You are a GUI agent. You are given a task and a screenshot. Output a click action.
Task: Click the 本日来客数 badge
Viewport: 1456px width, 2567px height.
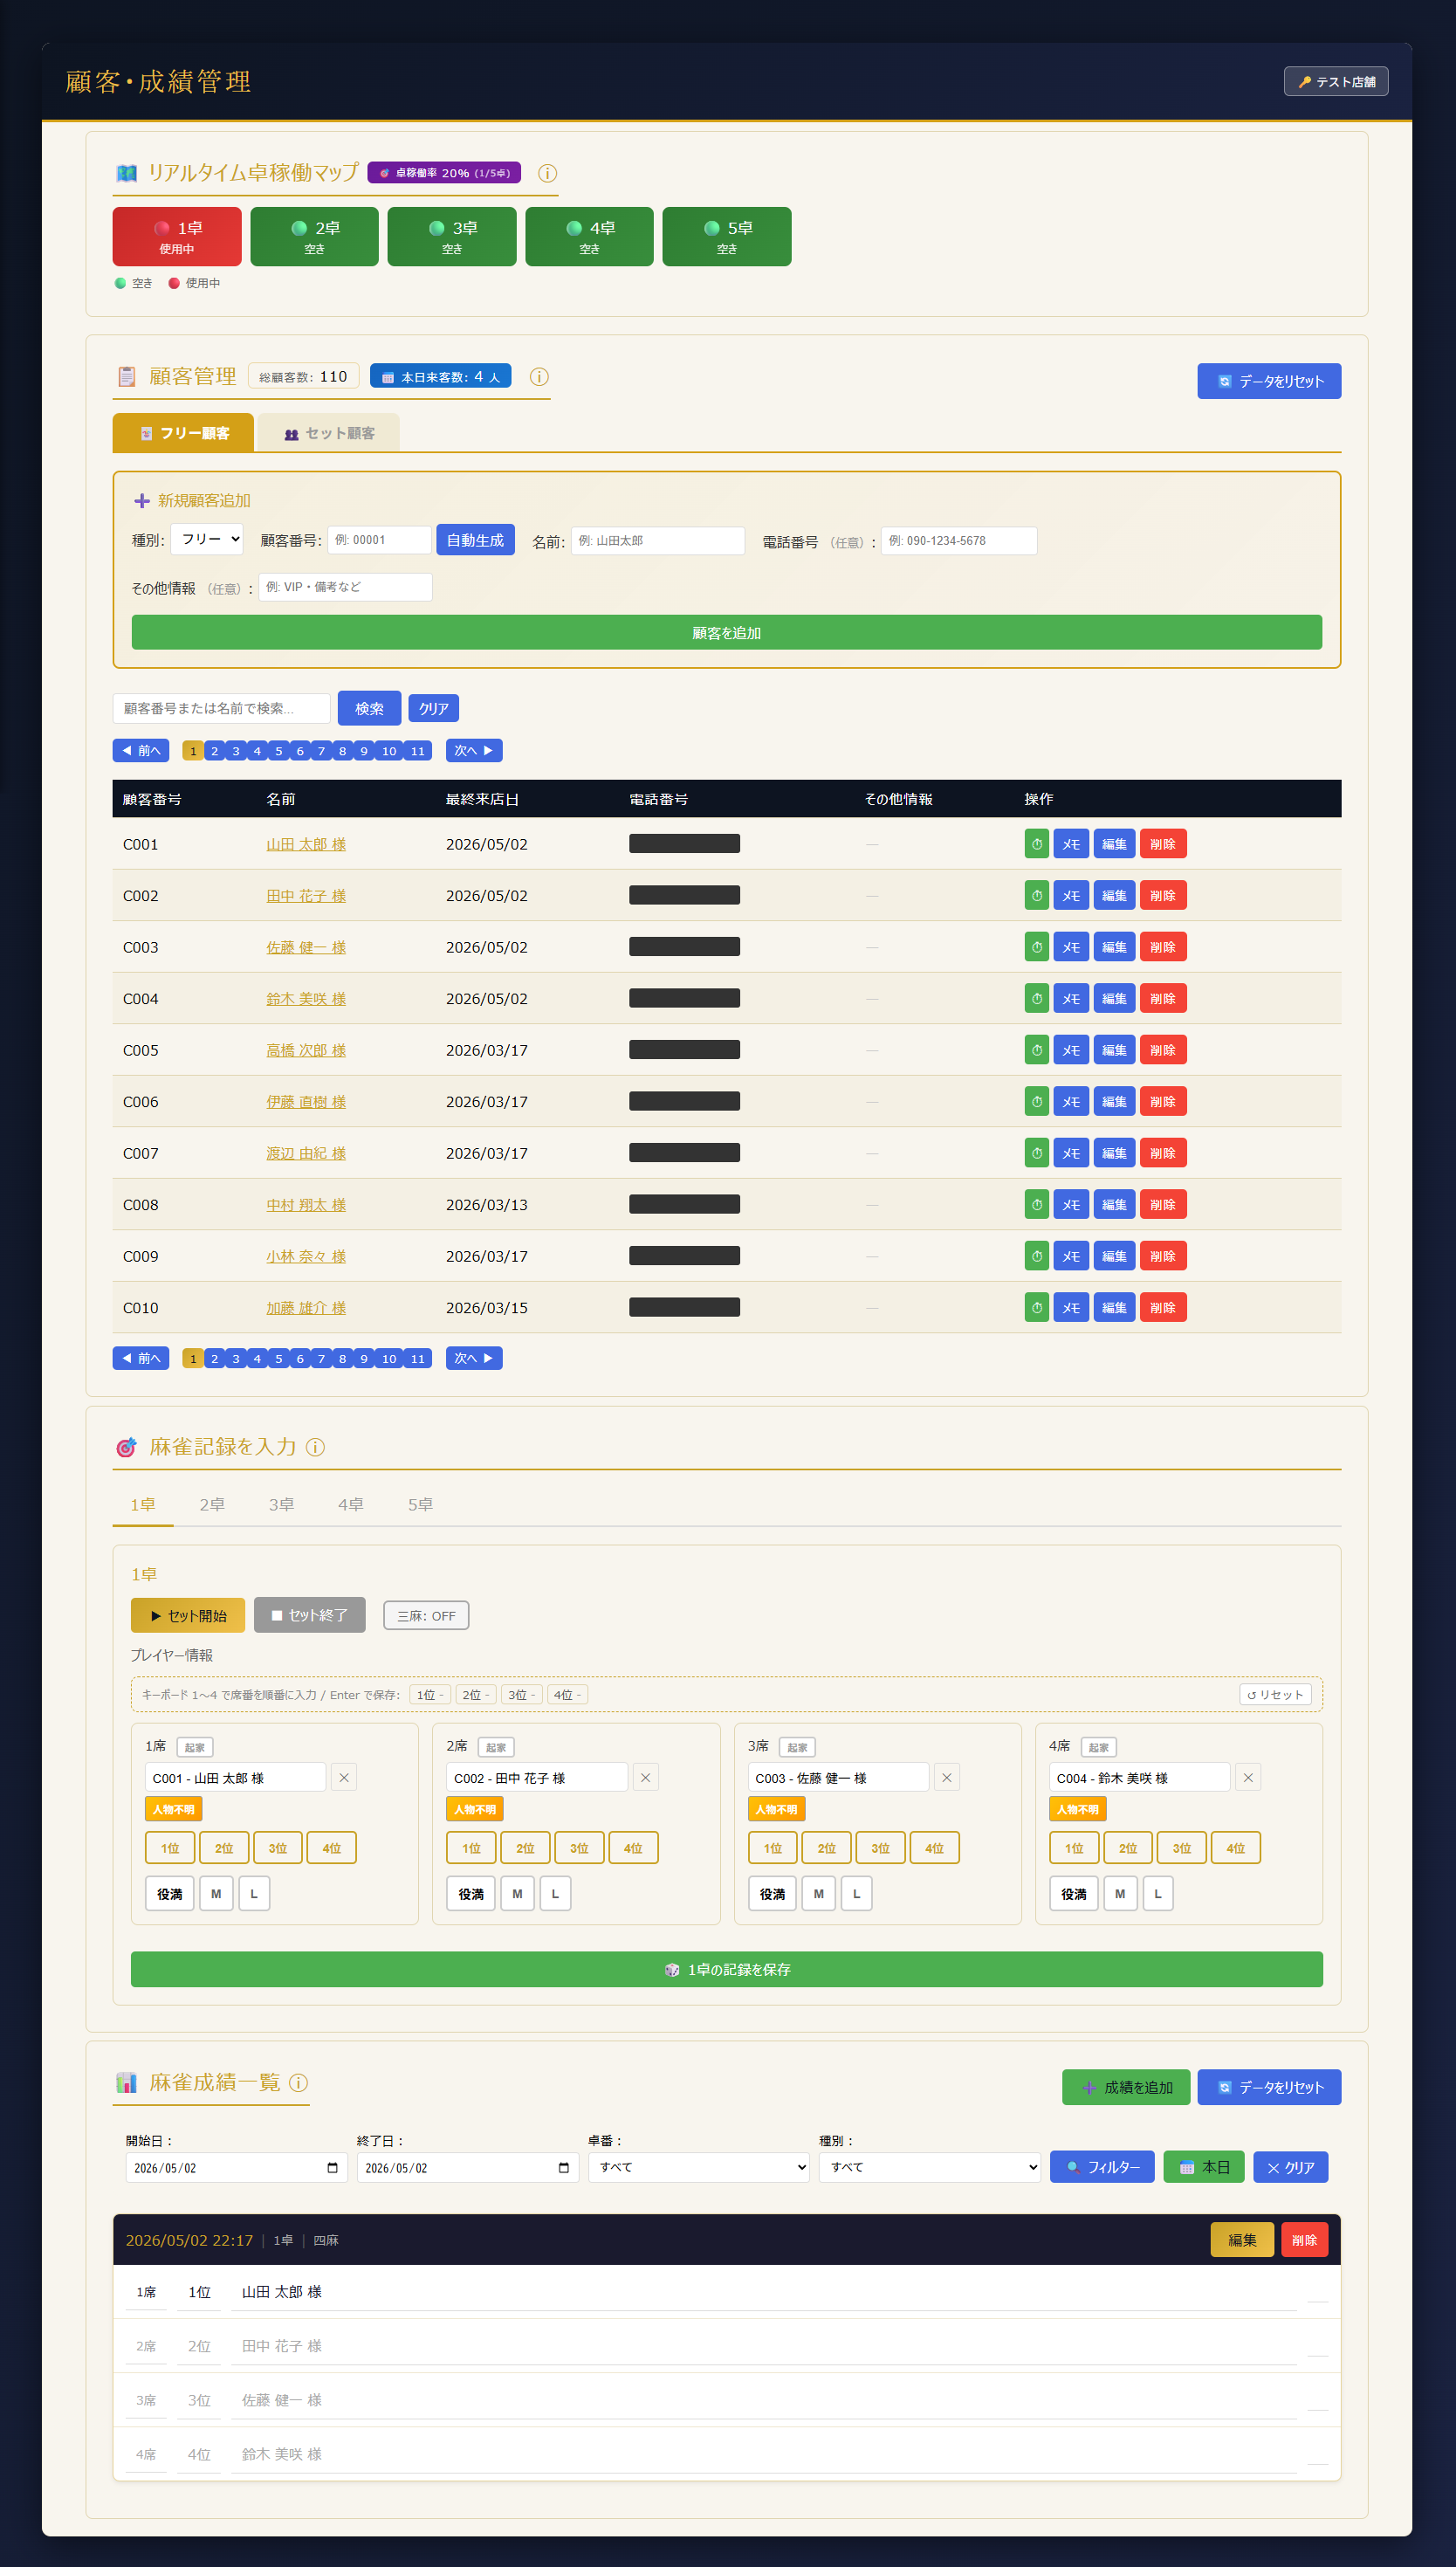pos(440,376)
